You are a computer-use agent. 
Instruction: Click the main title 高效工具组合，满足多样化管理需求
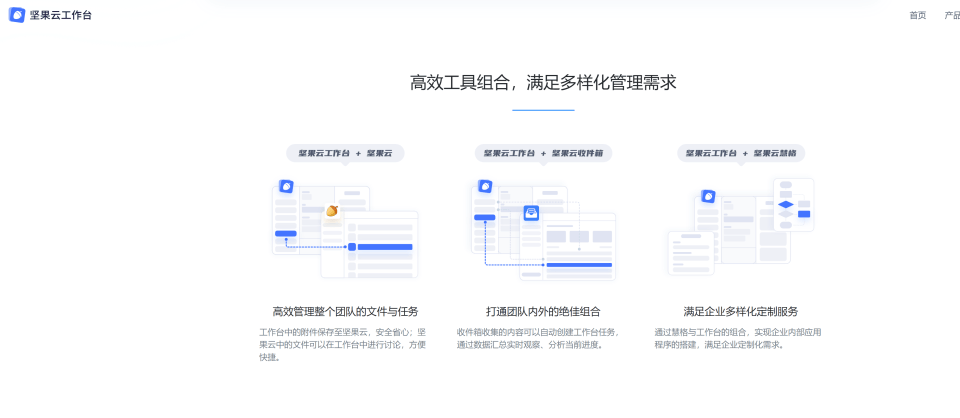click(x=543, y=82)
